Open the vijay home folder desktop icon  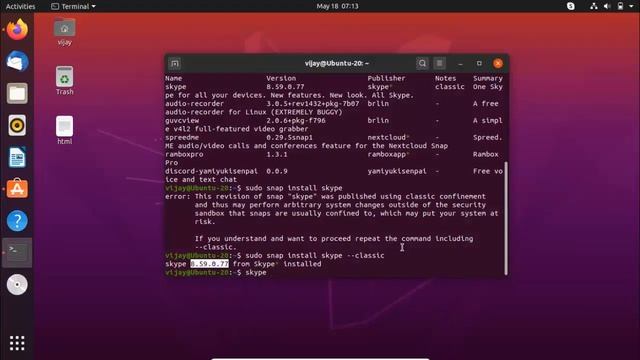tap(64, 32)
